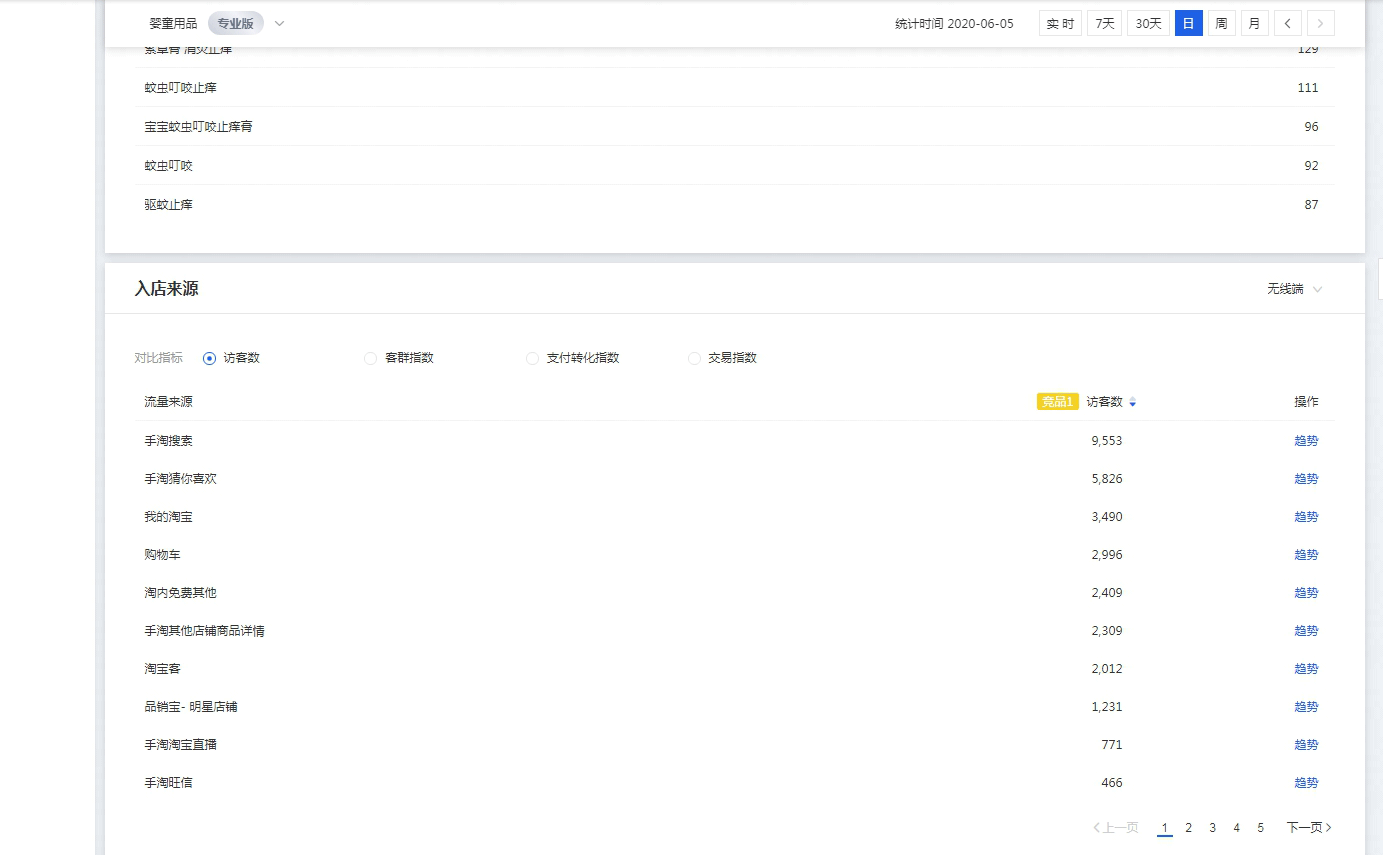Screen dimensions: 1383x855
Task: Click the next date arrow icon
Action: point(1321,23)
